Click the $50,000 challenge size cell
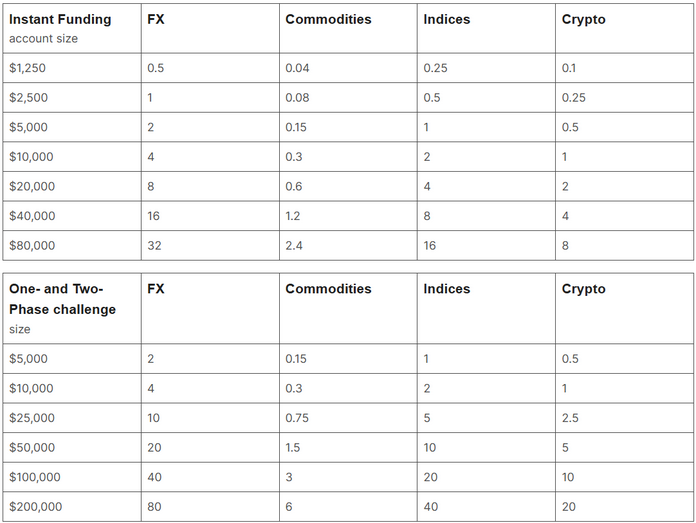This screenshot has height=523, width=696. click(31, 448)
